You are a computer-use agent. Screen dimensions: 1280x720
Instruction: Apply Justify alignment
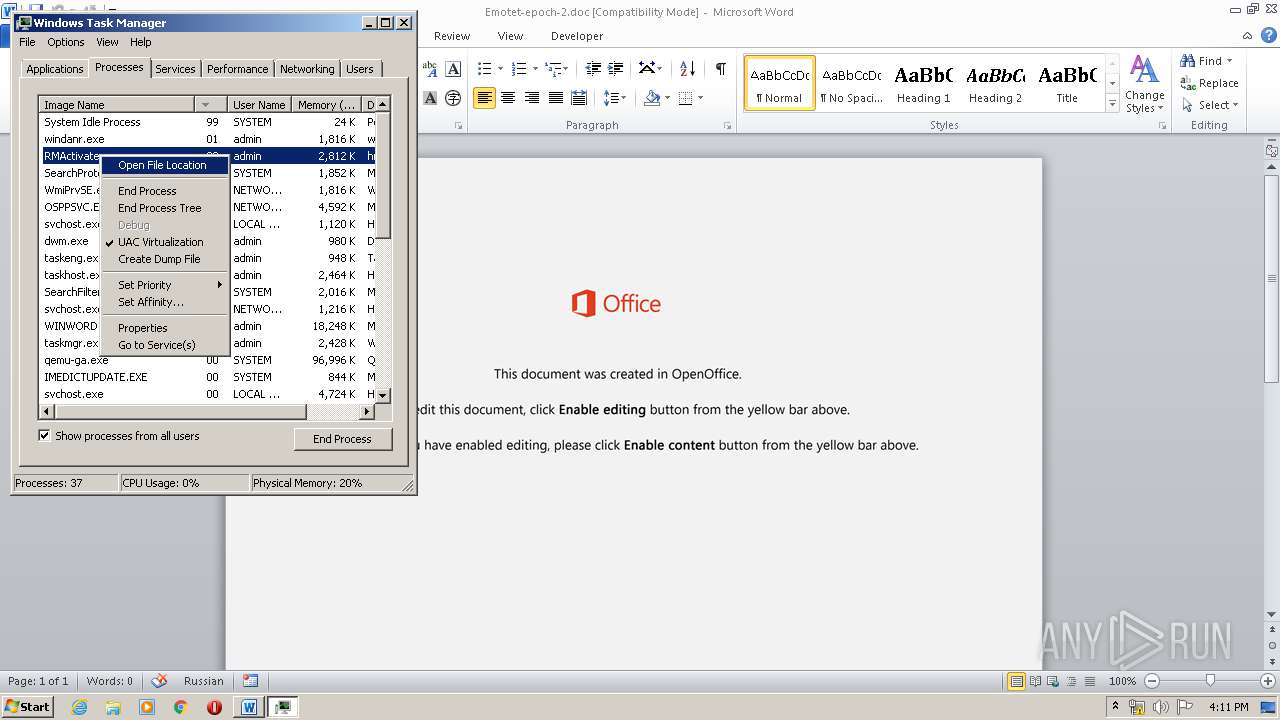(556, 98)
